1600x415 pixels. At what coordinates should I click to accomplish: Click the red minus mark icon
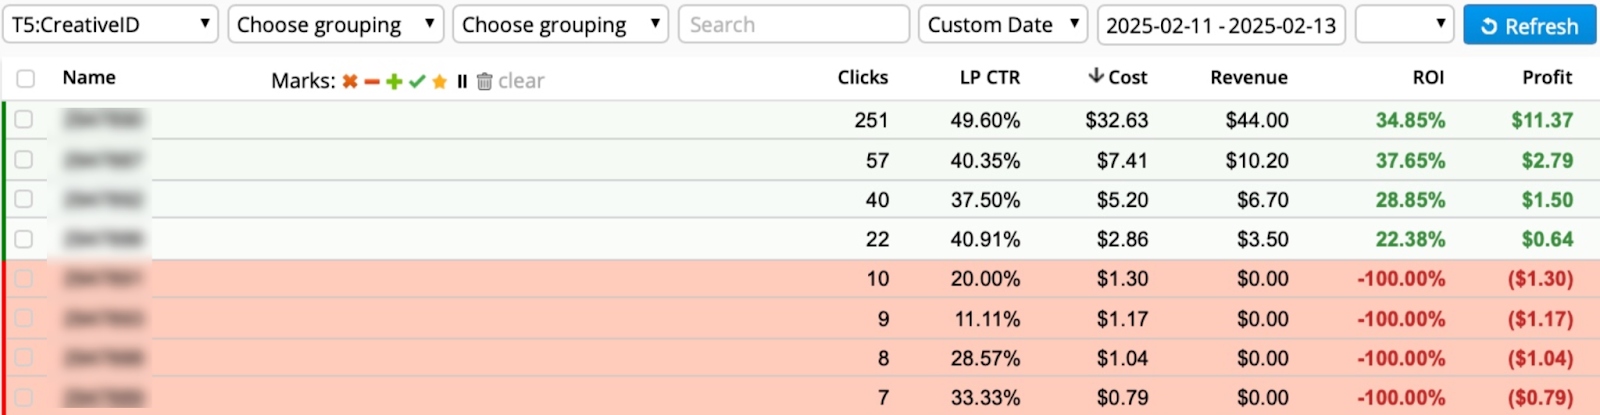372,81
